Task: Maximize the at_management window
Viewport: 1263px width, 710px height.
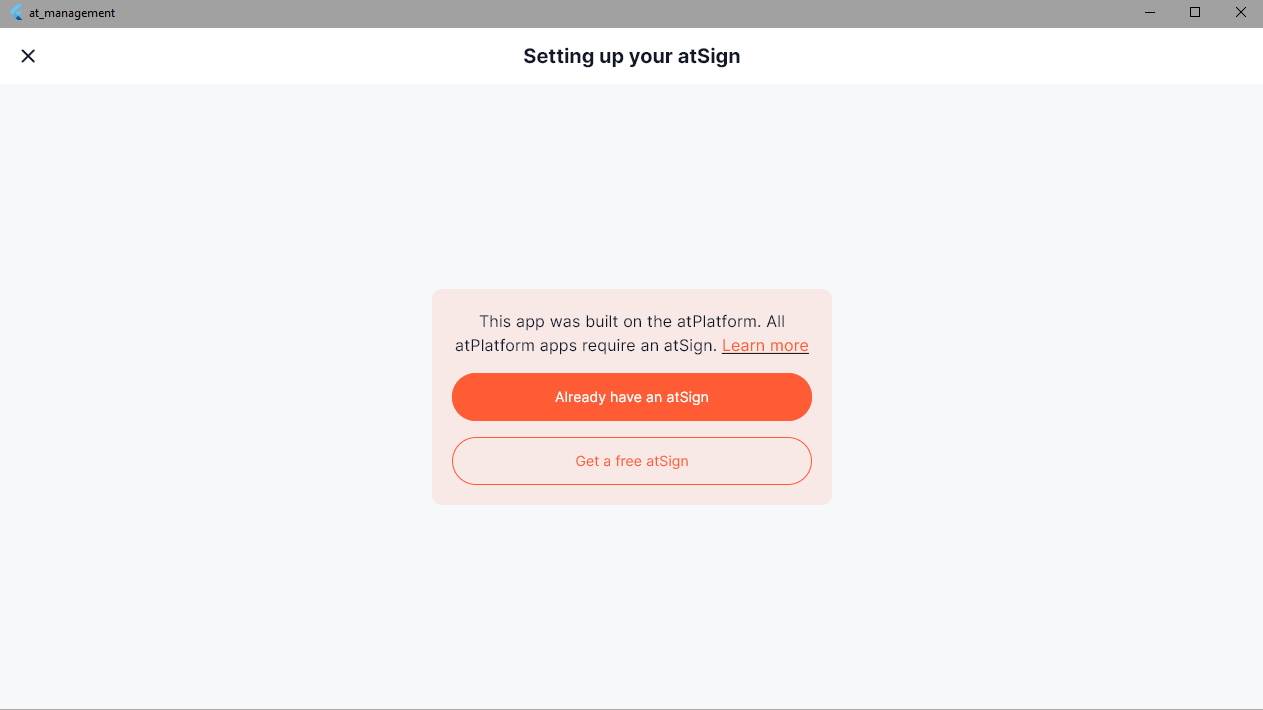Action: tap(1195, 13)
